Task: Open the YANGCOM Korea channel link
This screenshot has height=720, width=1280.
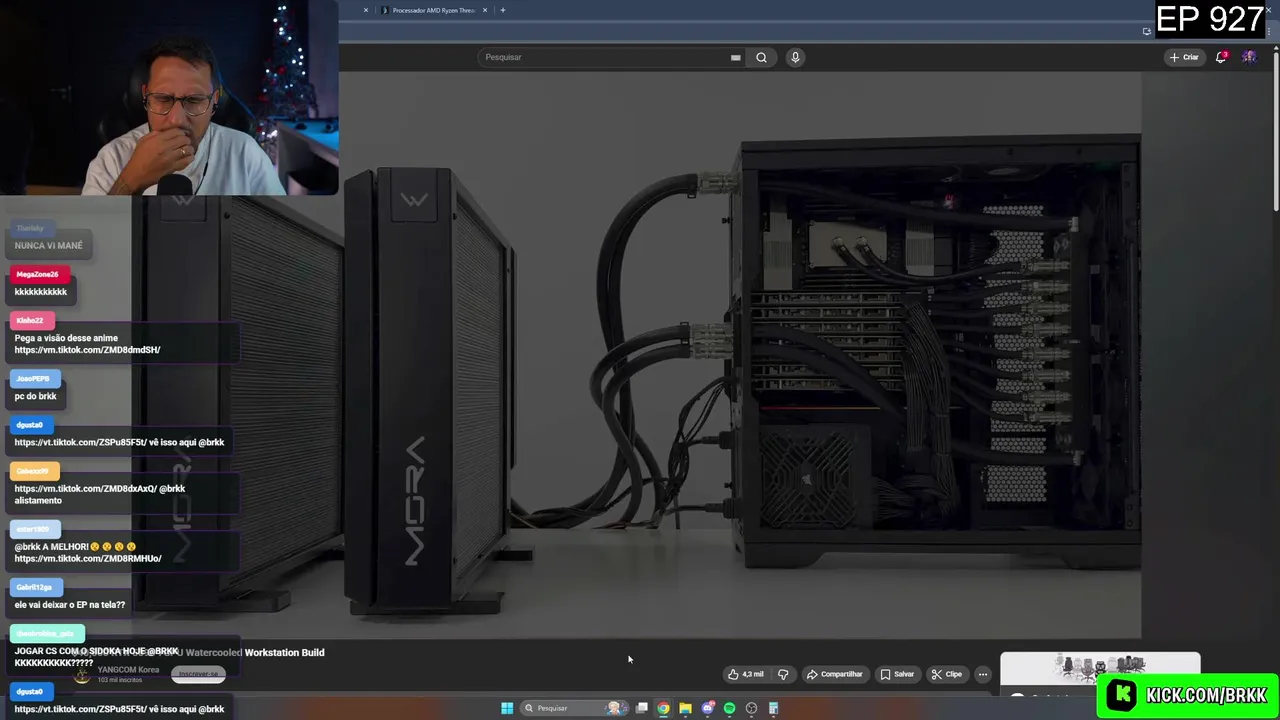Action: (x=128, y=670)
